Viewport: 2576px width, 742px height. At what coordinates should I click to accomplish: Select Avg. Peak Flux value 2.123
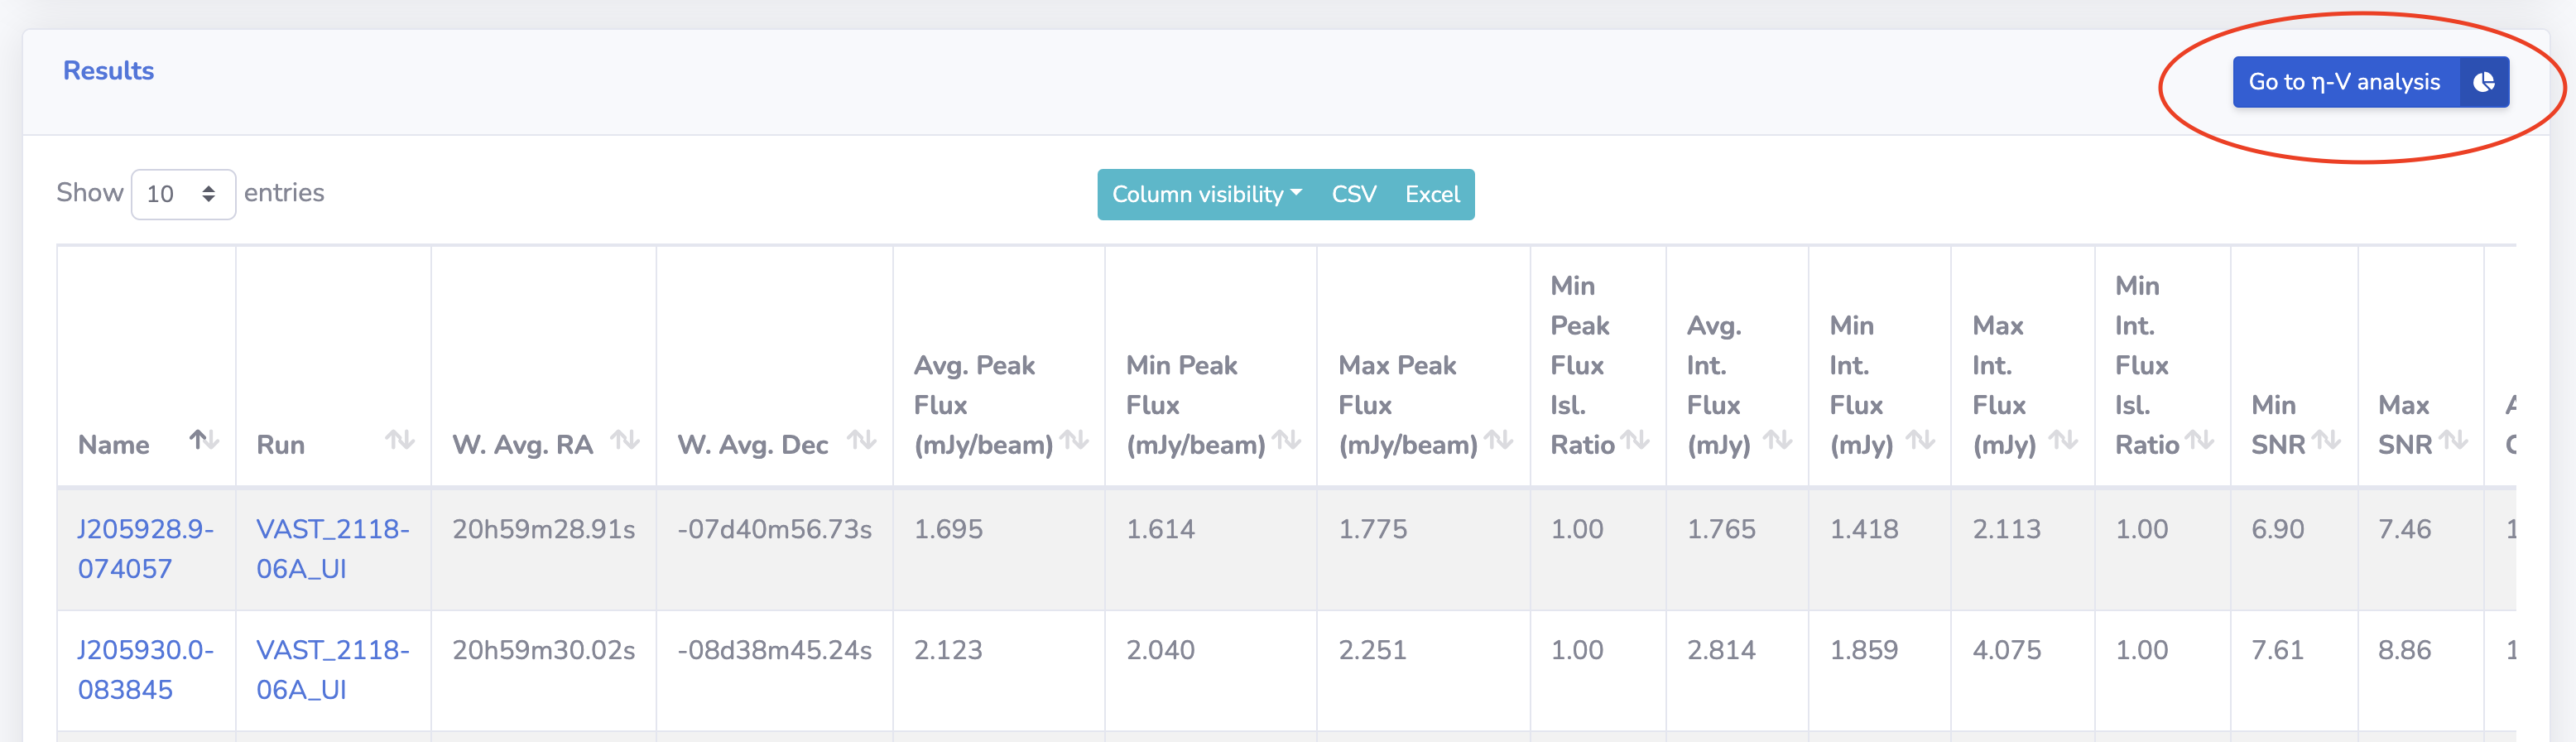(x=948, y=650)
